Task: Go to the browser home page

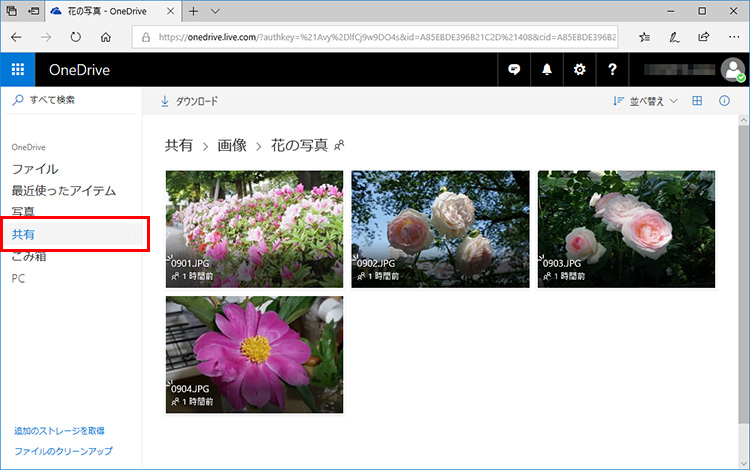Action: 106,37
